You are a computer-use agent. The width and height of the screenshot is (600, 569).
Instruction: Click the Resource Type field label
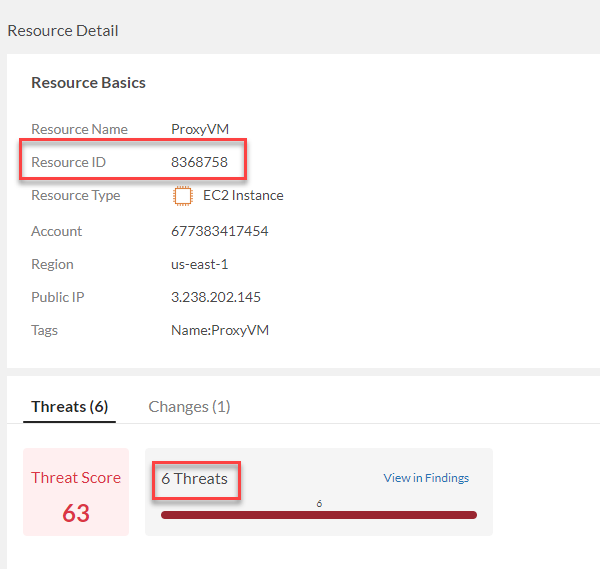pos(75,196)
